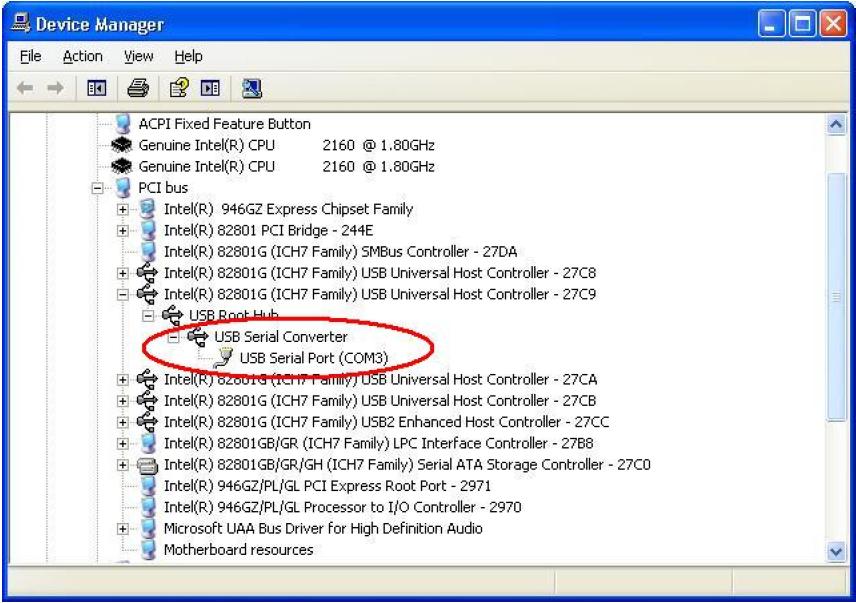Click the Device Manager title bar icon

click(21, 23)
